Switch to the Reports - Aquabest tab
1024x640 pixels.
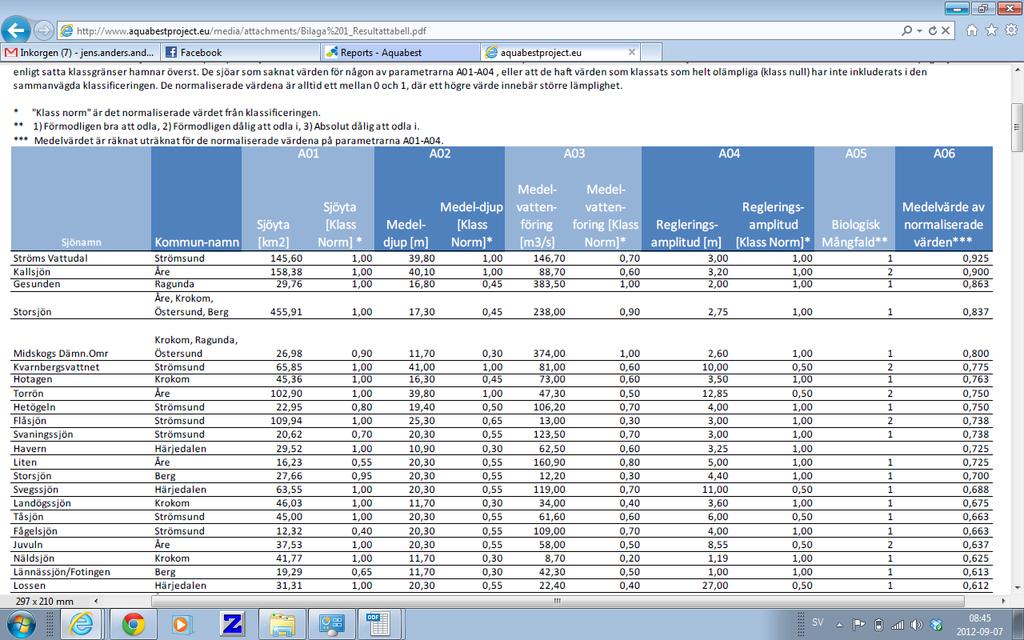pos(400,52)
